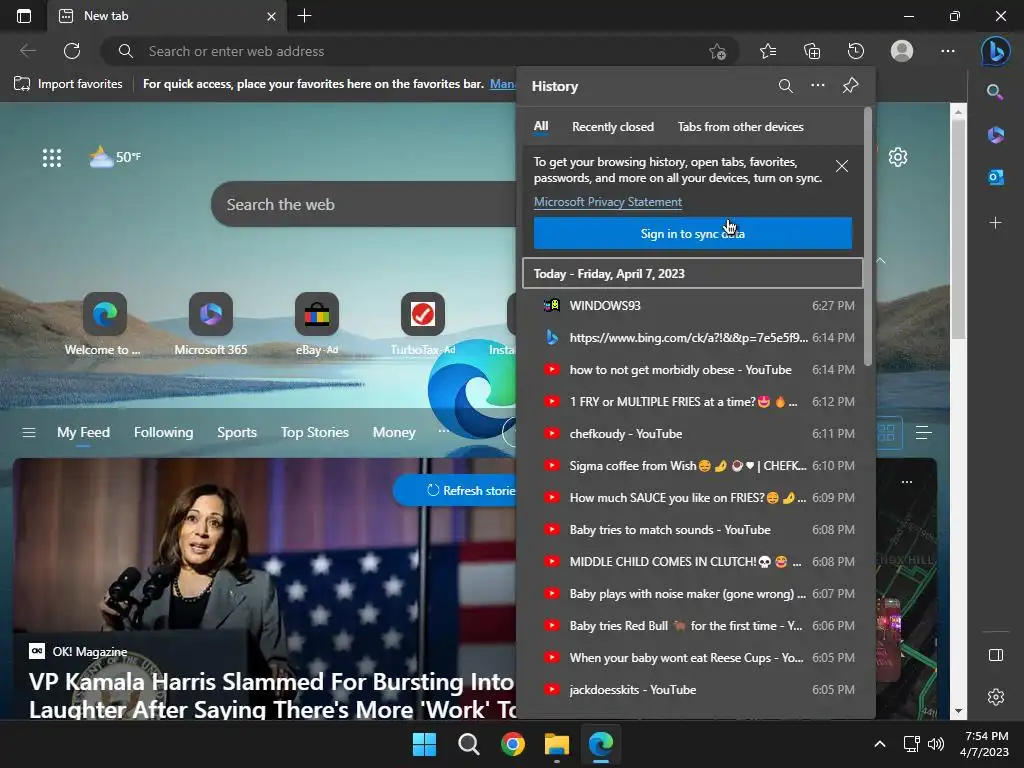This screenshot has height=768, width=1024.
Task: Click the page vertical scrollbar thumb
Action: point(958,229)
